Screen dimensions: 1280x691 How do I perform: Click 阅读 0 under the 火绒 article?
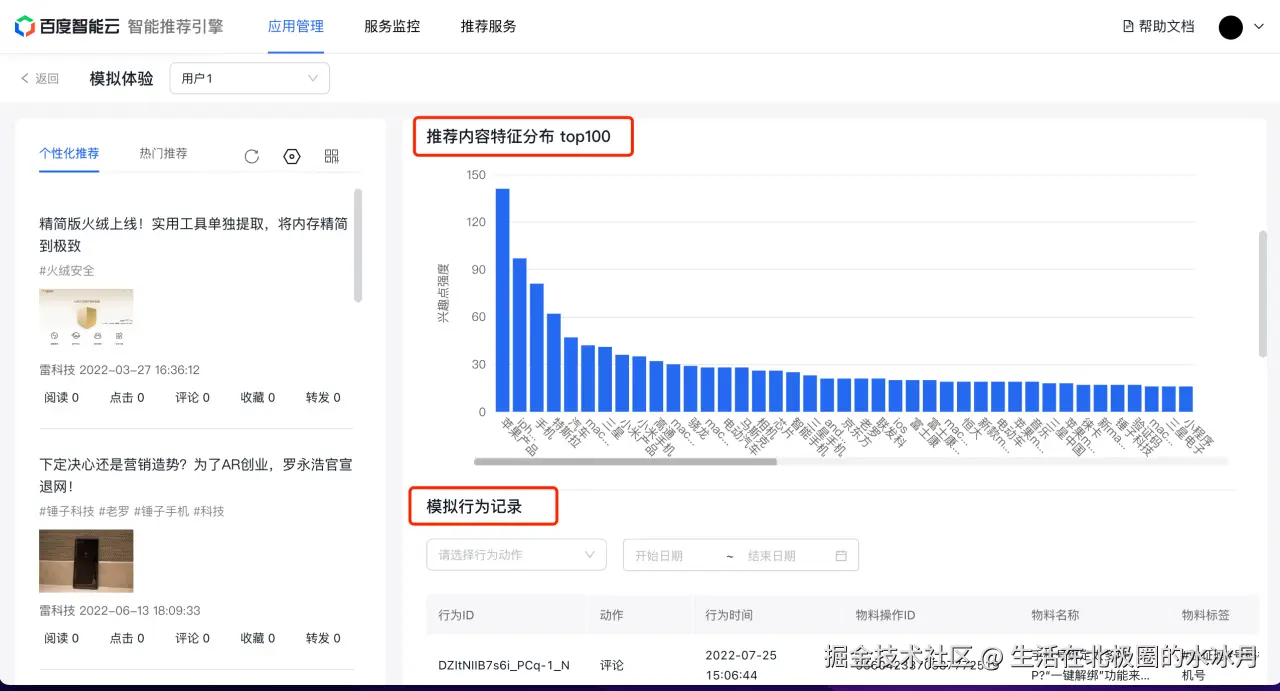click(x=61, y=397)
